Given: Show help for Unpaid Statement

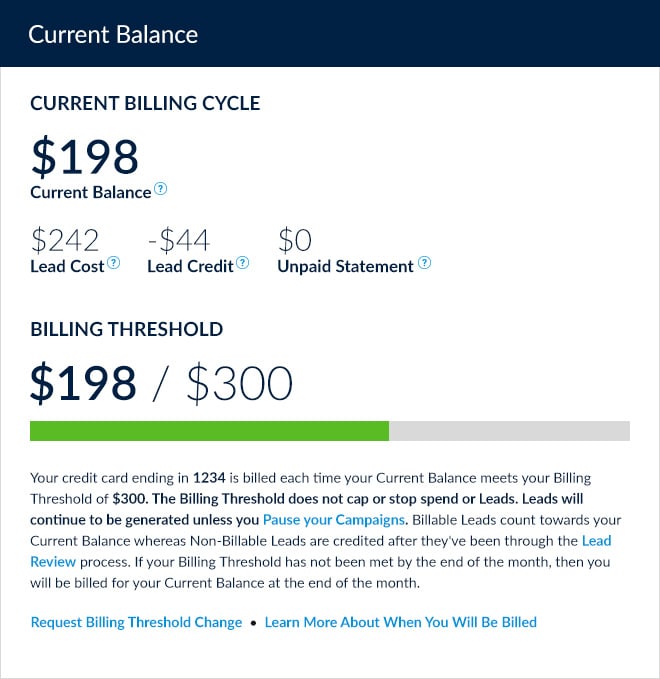Looking at the screenshot, I should click(424, 263).
